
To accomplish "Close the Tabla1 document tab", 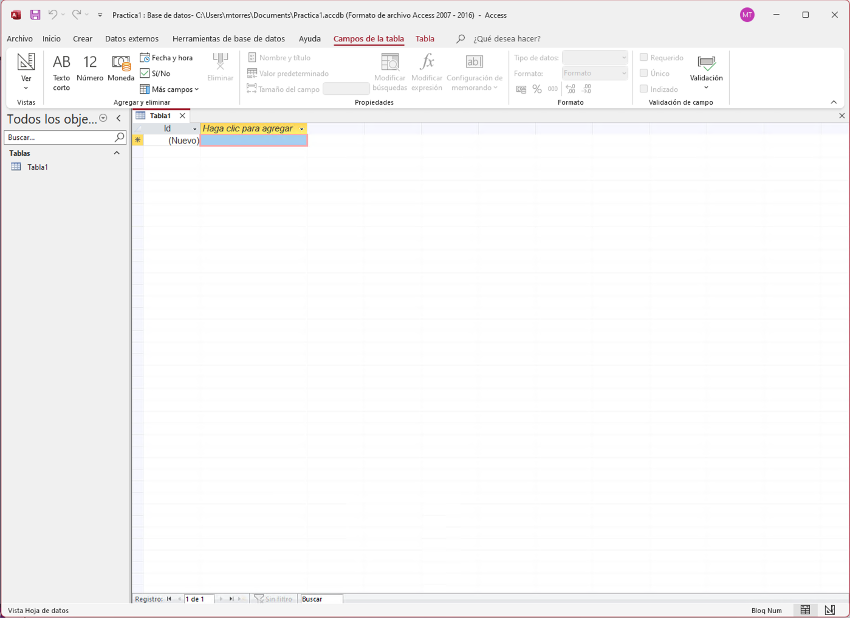I will tap(182, 116).
